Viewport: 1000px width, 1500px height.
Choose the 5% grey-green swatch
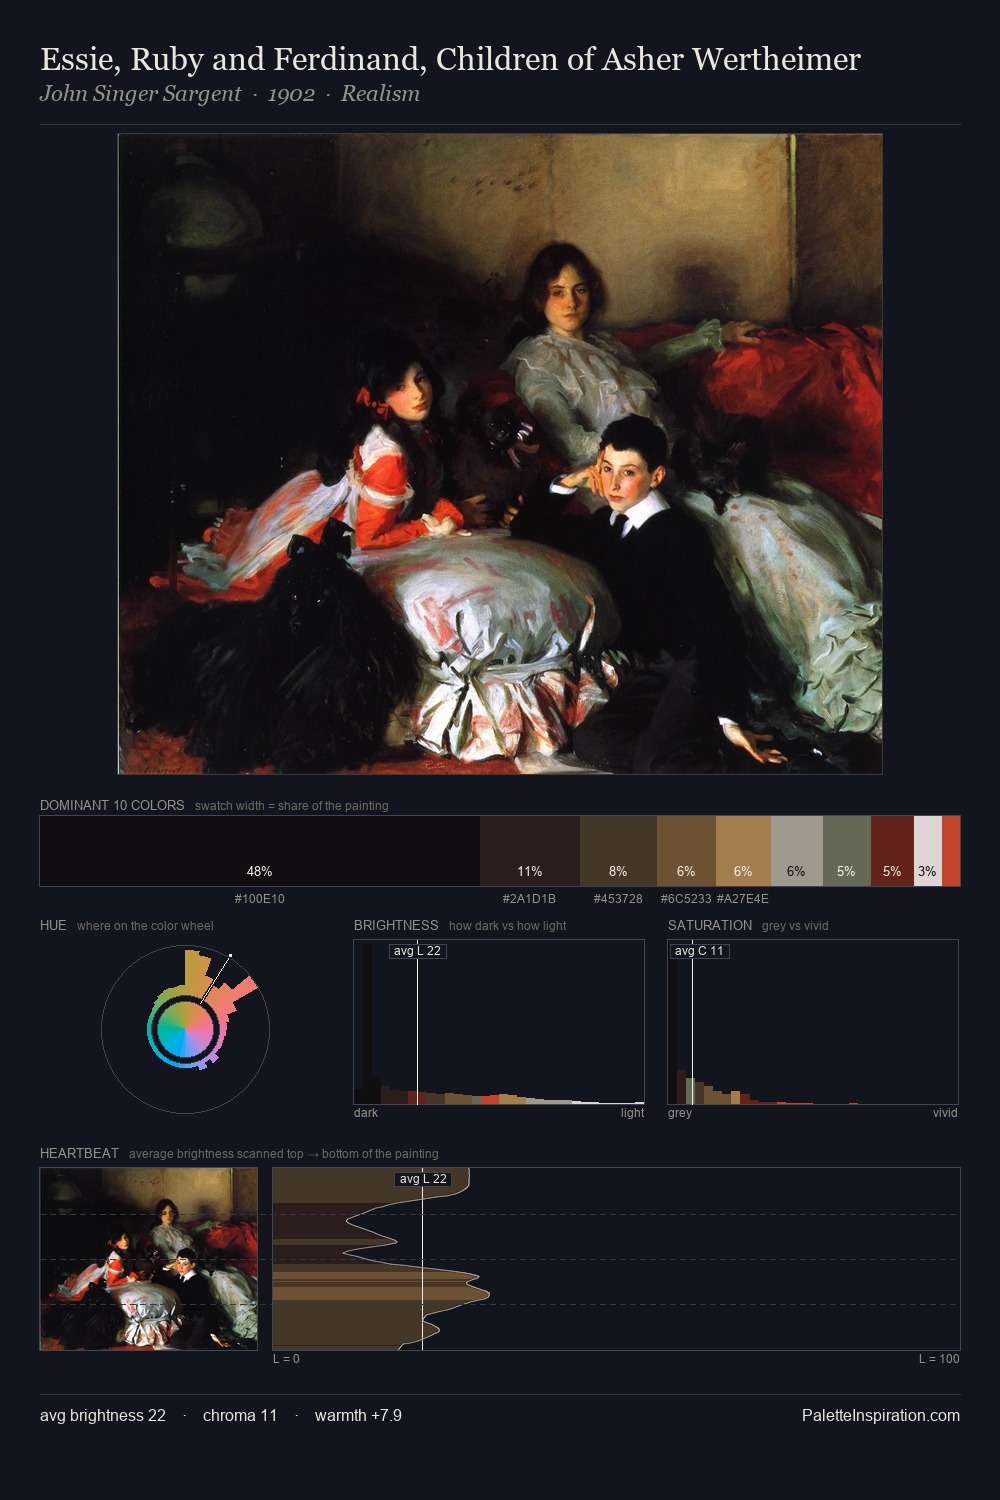(x=847, y=851)
